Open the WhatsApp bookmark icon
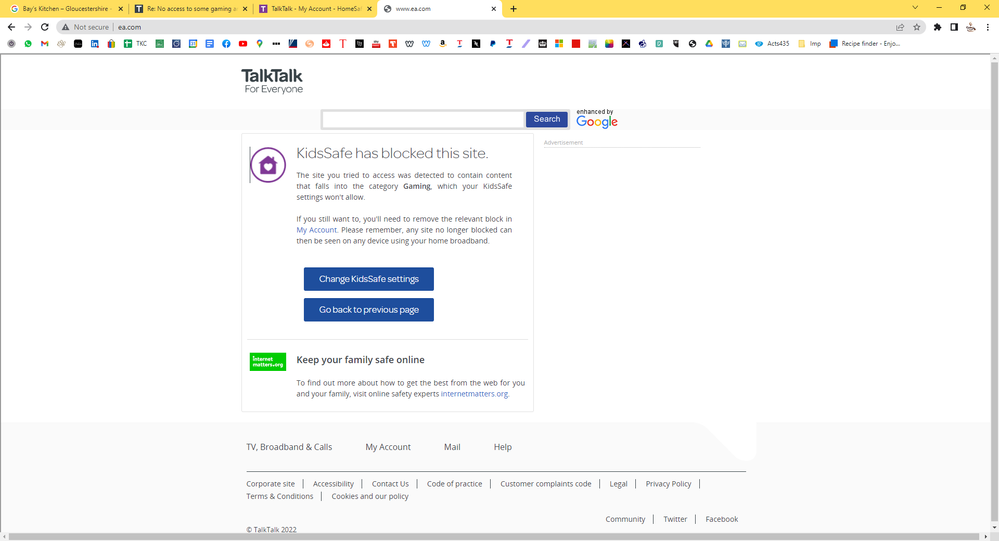 tap(28, 44)
